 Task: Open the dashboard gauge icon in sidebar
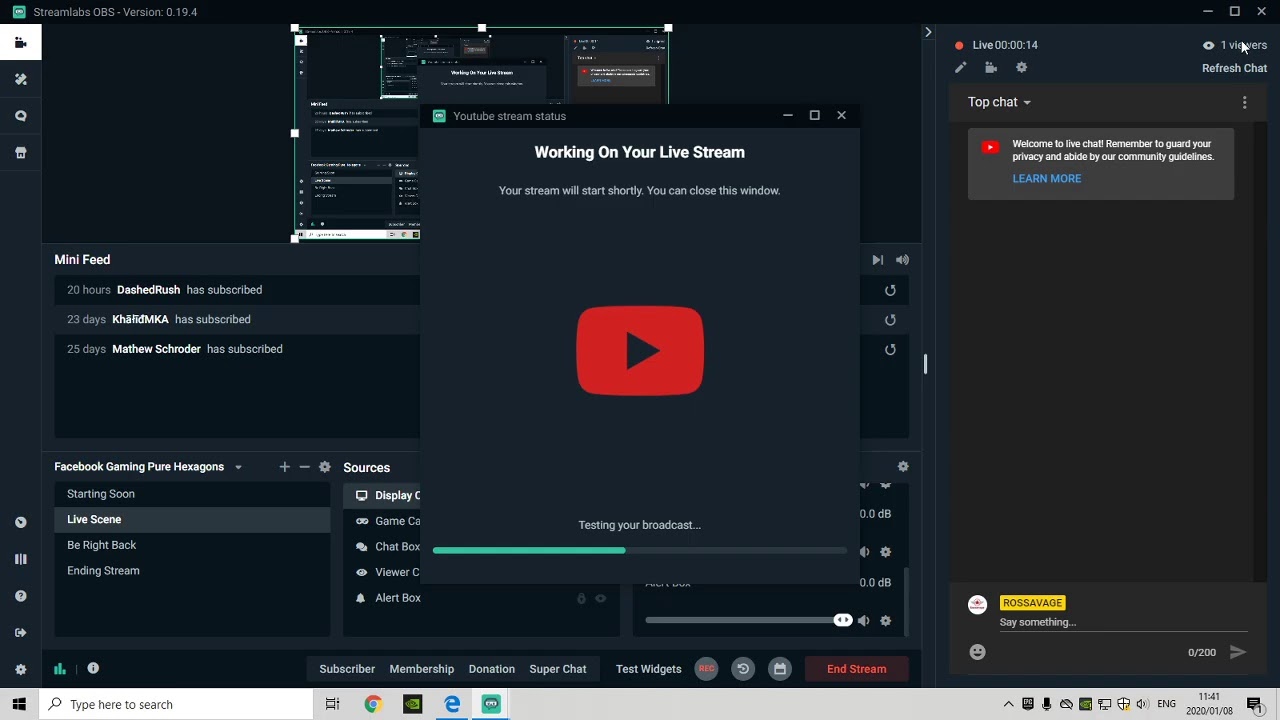coord(20,522)
